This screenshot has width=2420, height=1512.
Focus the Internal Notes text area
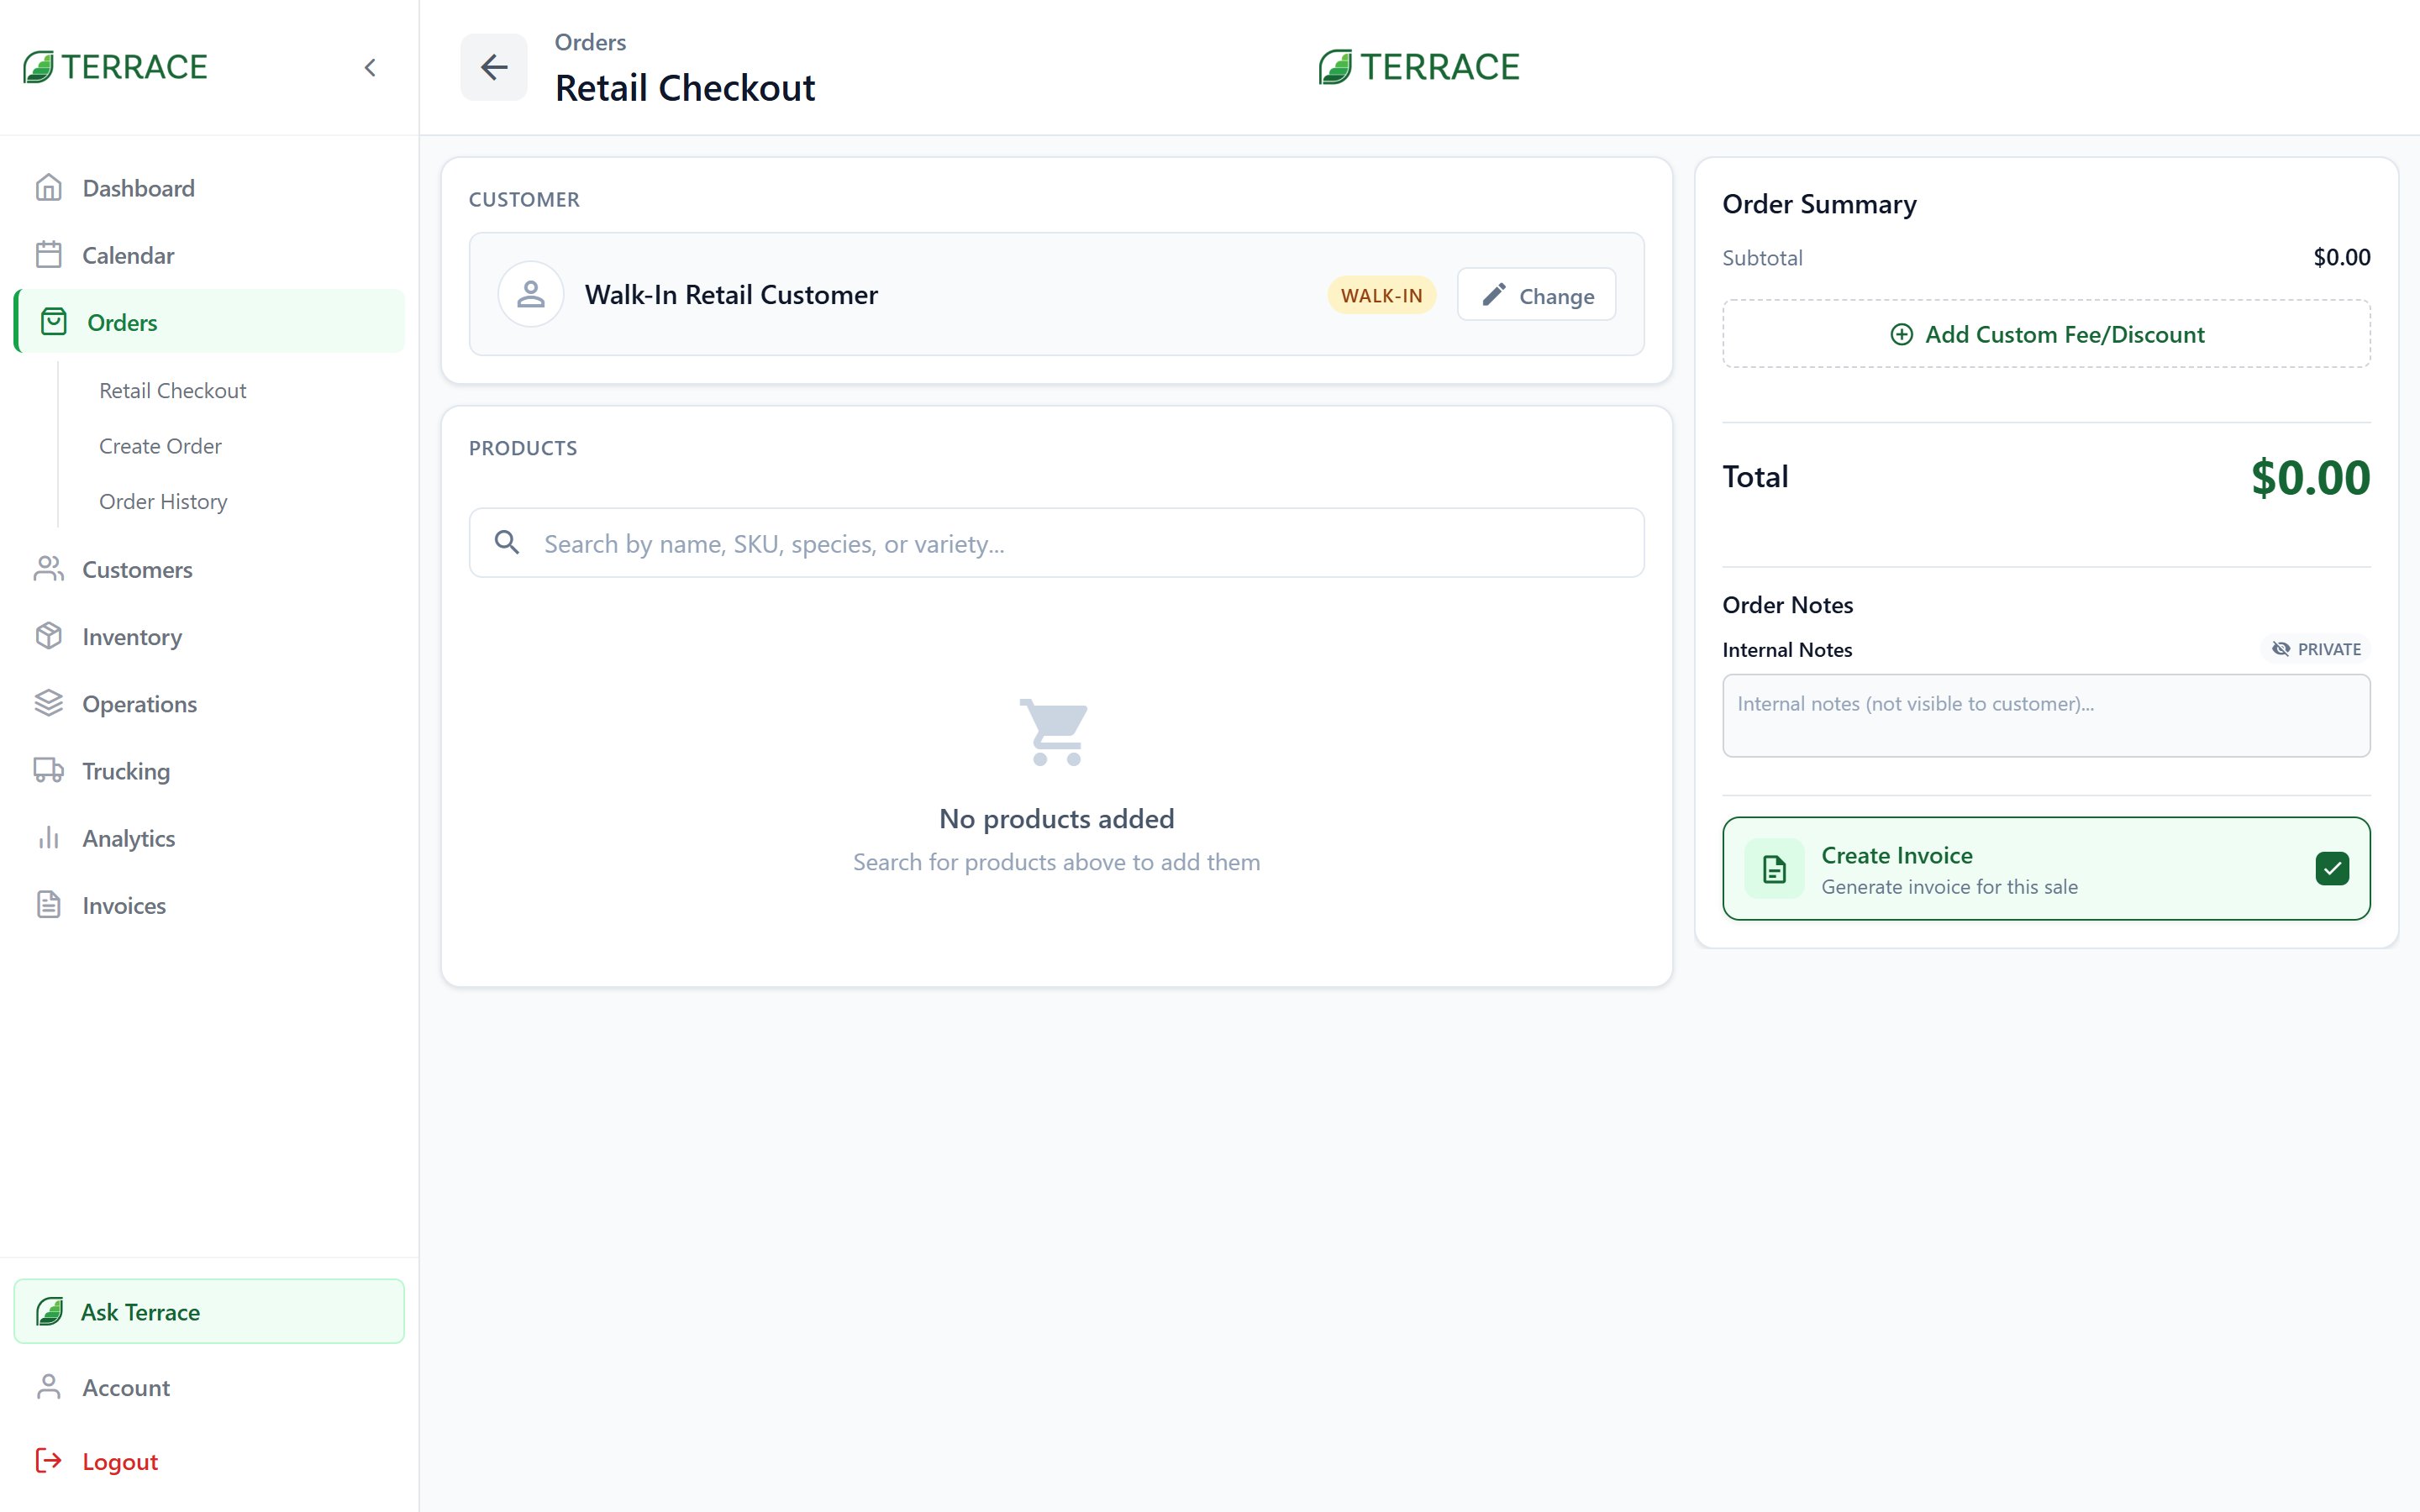pos(2045,715)
